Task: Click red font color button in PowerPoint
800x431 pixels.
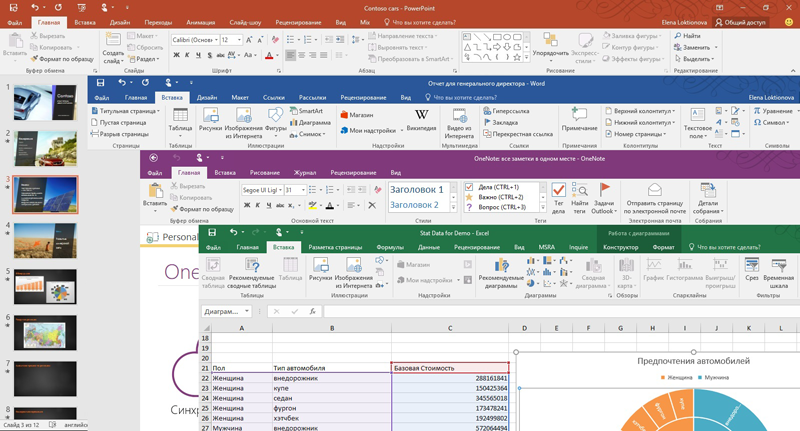Action: [269, 55]
